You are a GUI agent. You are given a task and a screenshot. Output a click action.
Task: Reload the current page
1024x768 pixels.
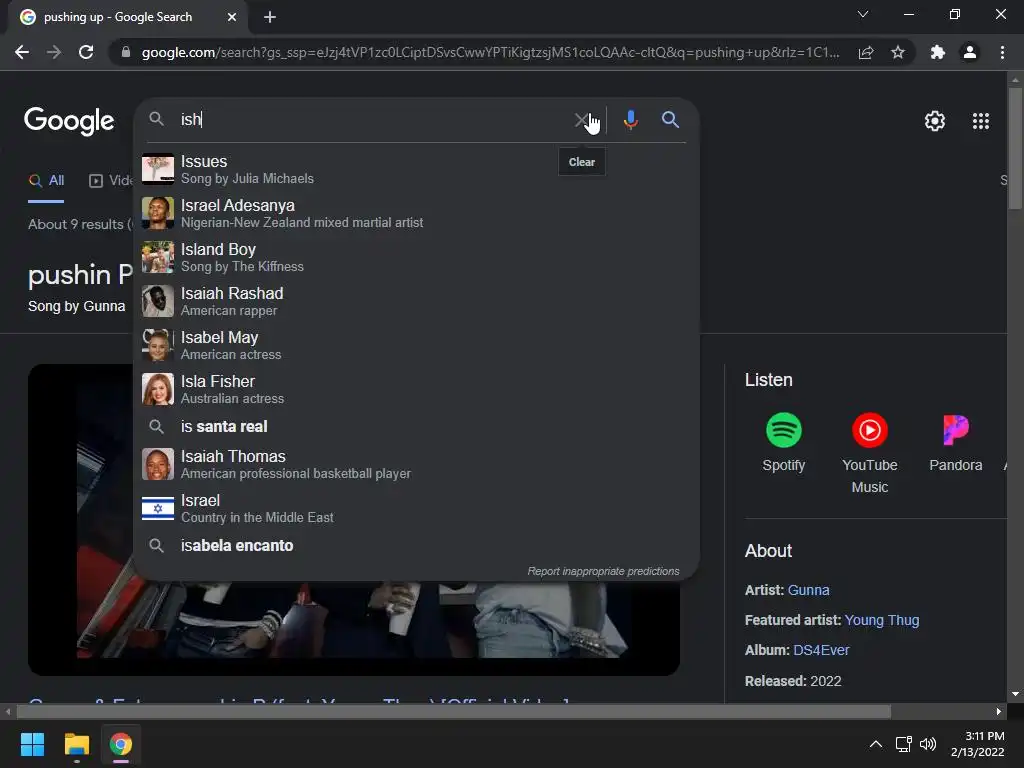86,52
